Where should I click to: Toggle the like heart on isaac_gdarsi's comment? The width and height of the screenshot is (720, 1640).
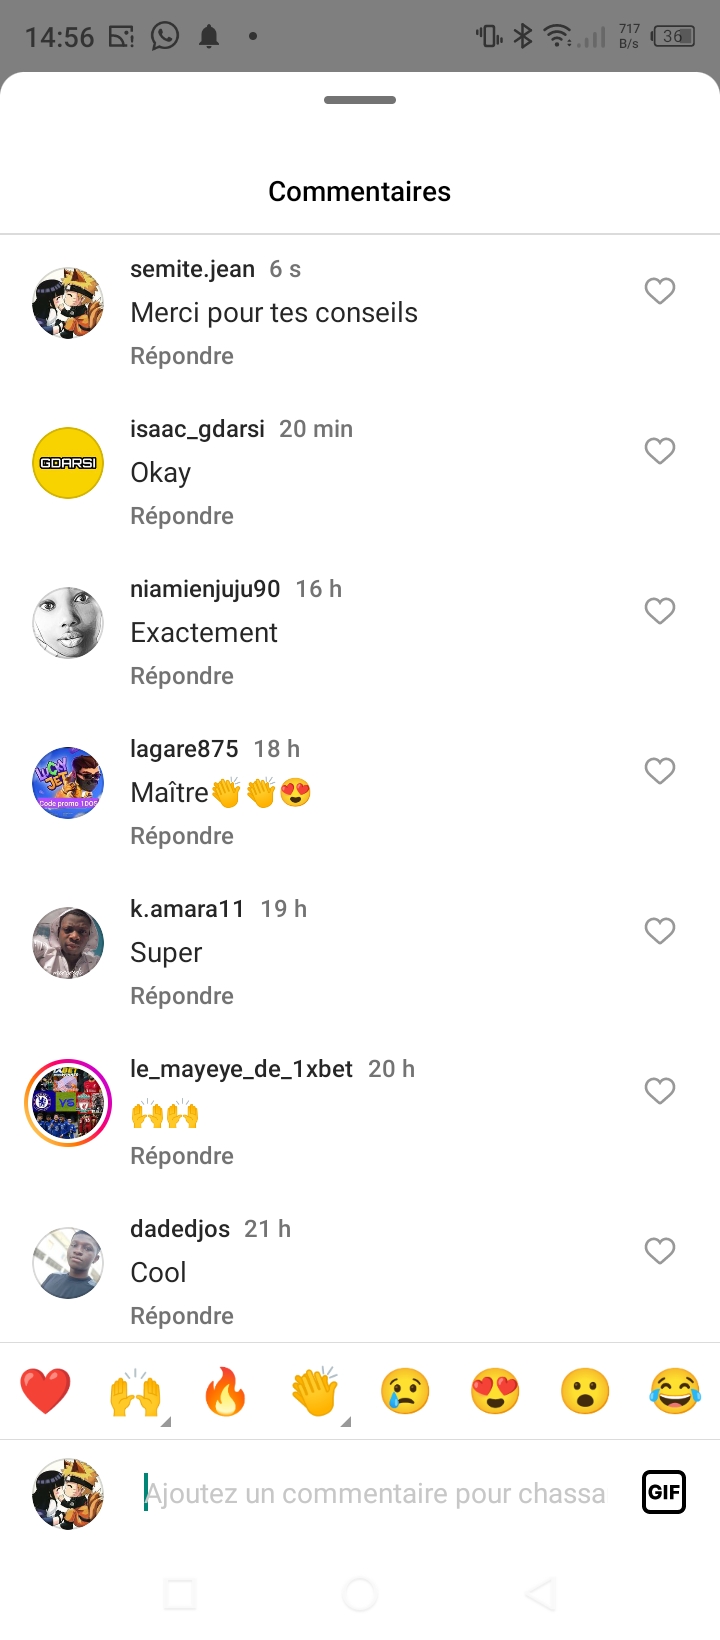(660, 451)
